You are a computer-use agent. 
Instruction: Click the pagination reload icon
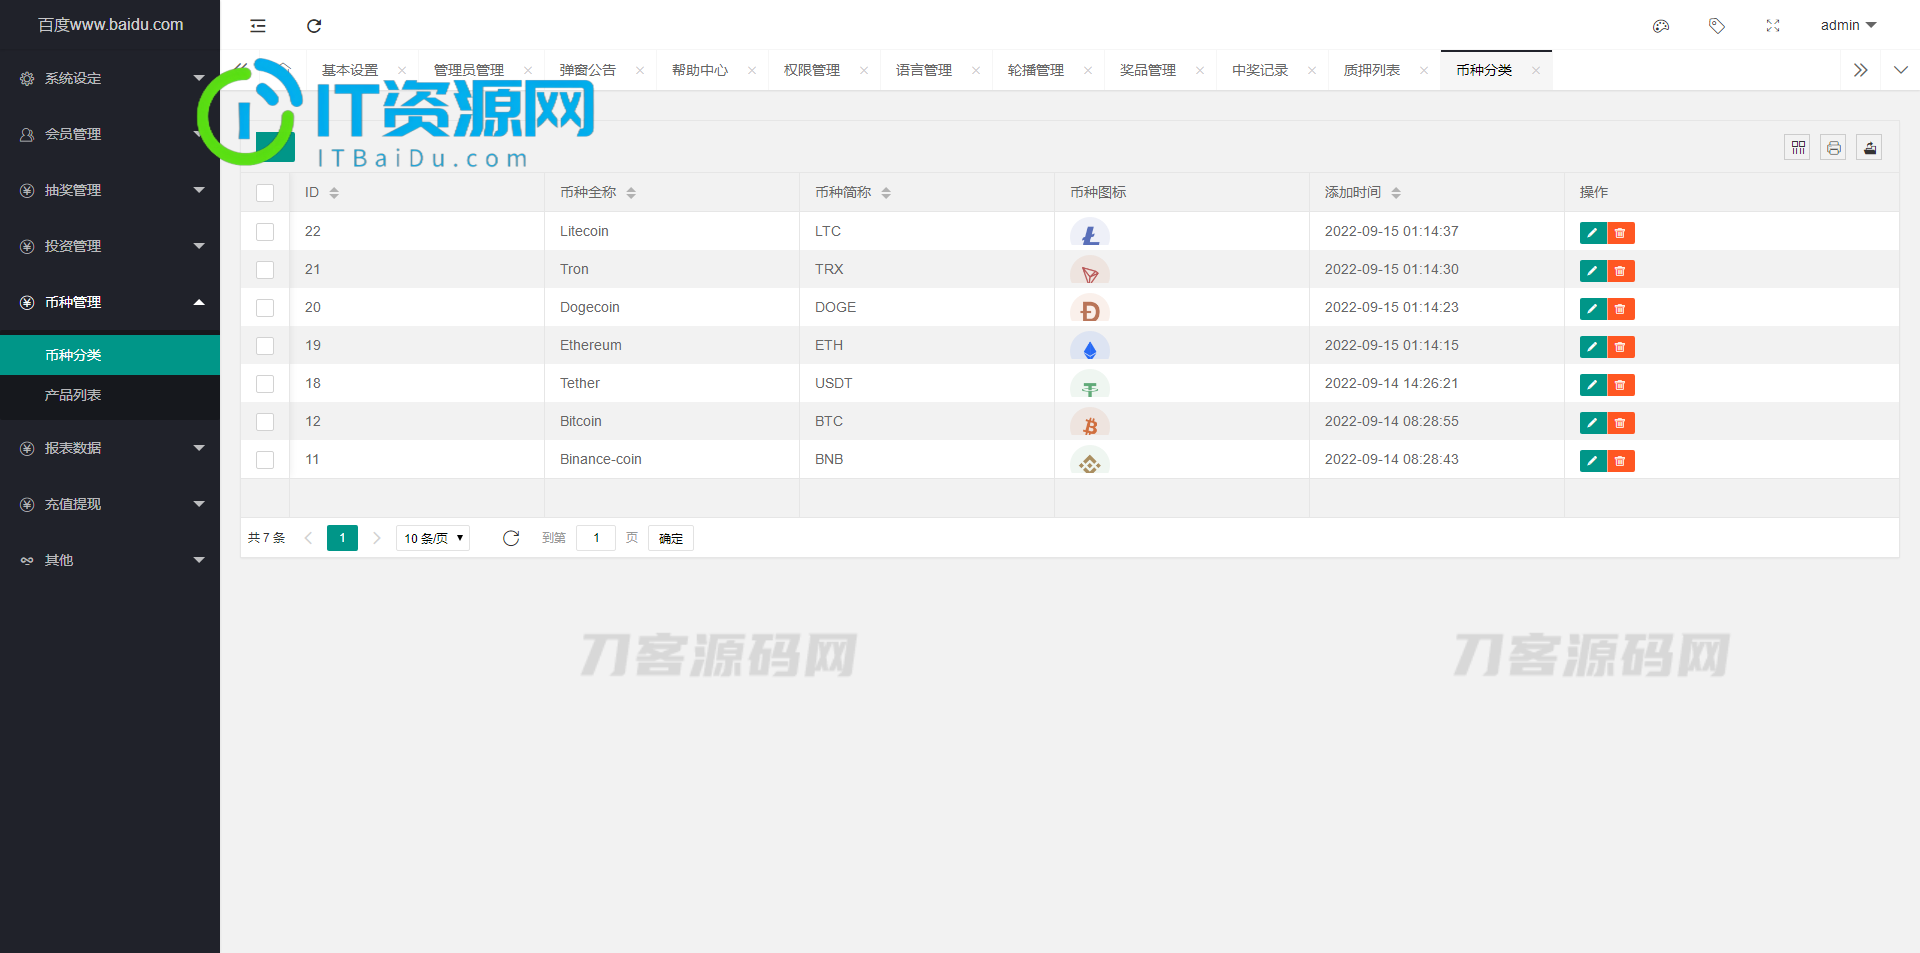click(511, 538)
